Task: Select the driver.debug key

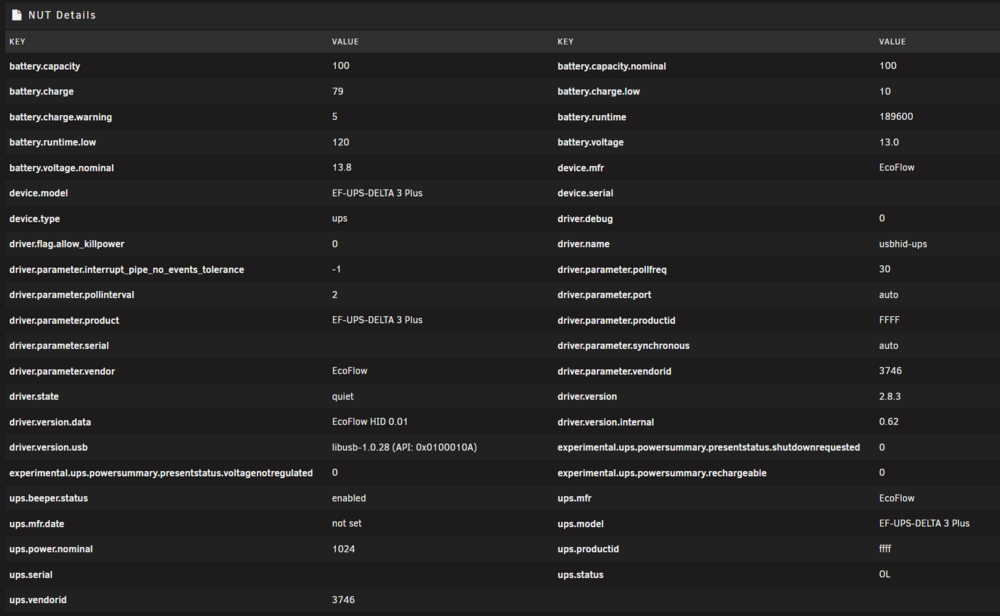Action: pyautogui.click(x=585, y=219)
